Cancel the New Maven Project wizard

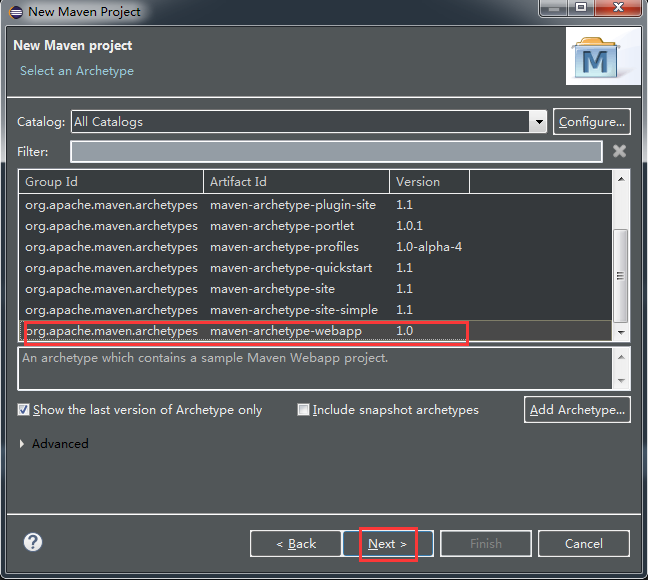(x=584, y=544)
